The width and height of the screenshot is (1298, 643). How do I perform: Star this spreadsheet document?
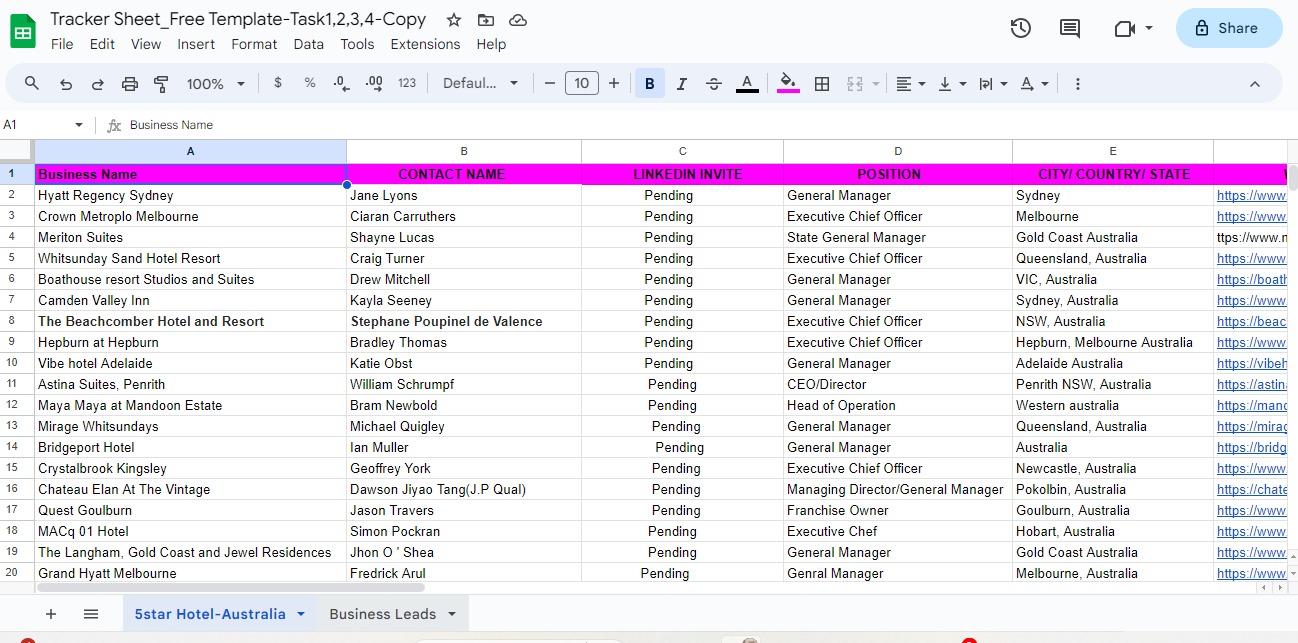coord(454,20)
